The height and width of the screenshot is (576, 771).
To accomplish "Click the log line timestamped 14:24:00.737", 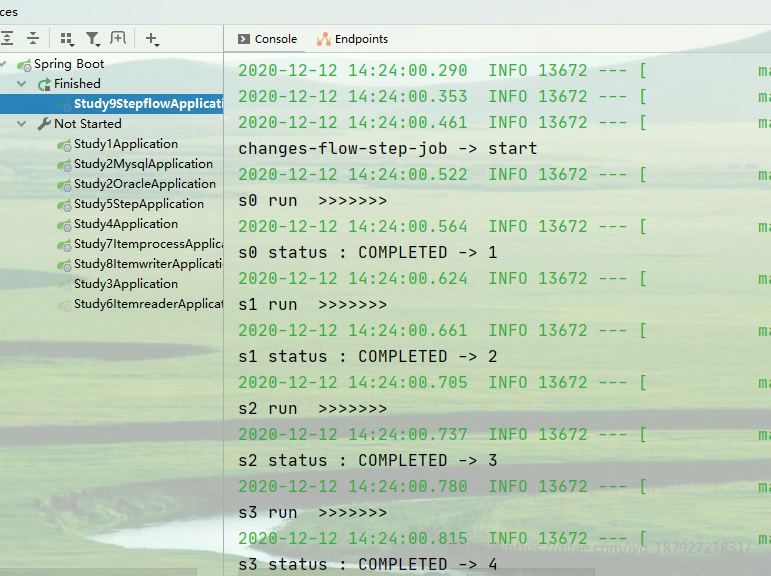I will 504,435.
